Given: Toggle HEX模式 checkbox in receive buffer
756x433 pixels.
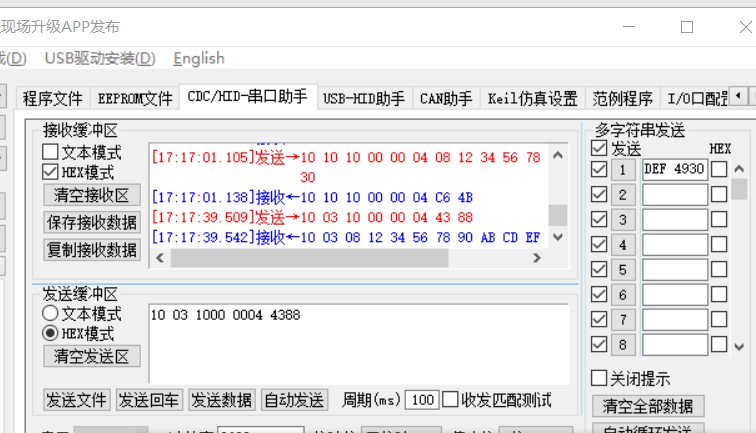Looking at the screenshot, I should click(x=50, y=172).
